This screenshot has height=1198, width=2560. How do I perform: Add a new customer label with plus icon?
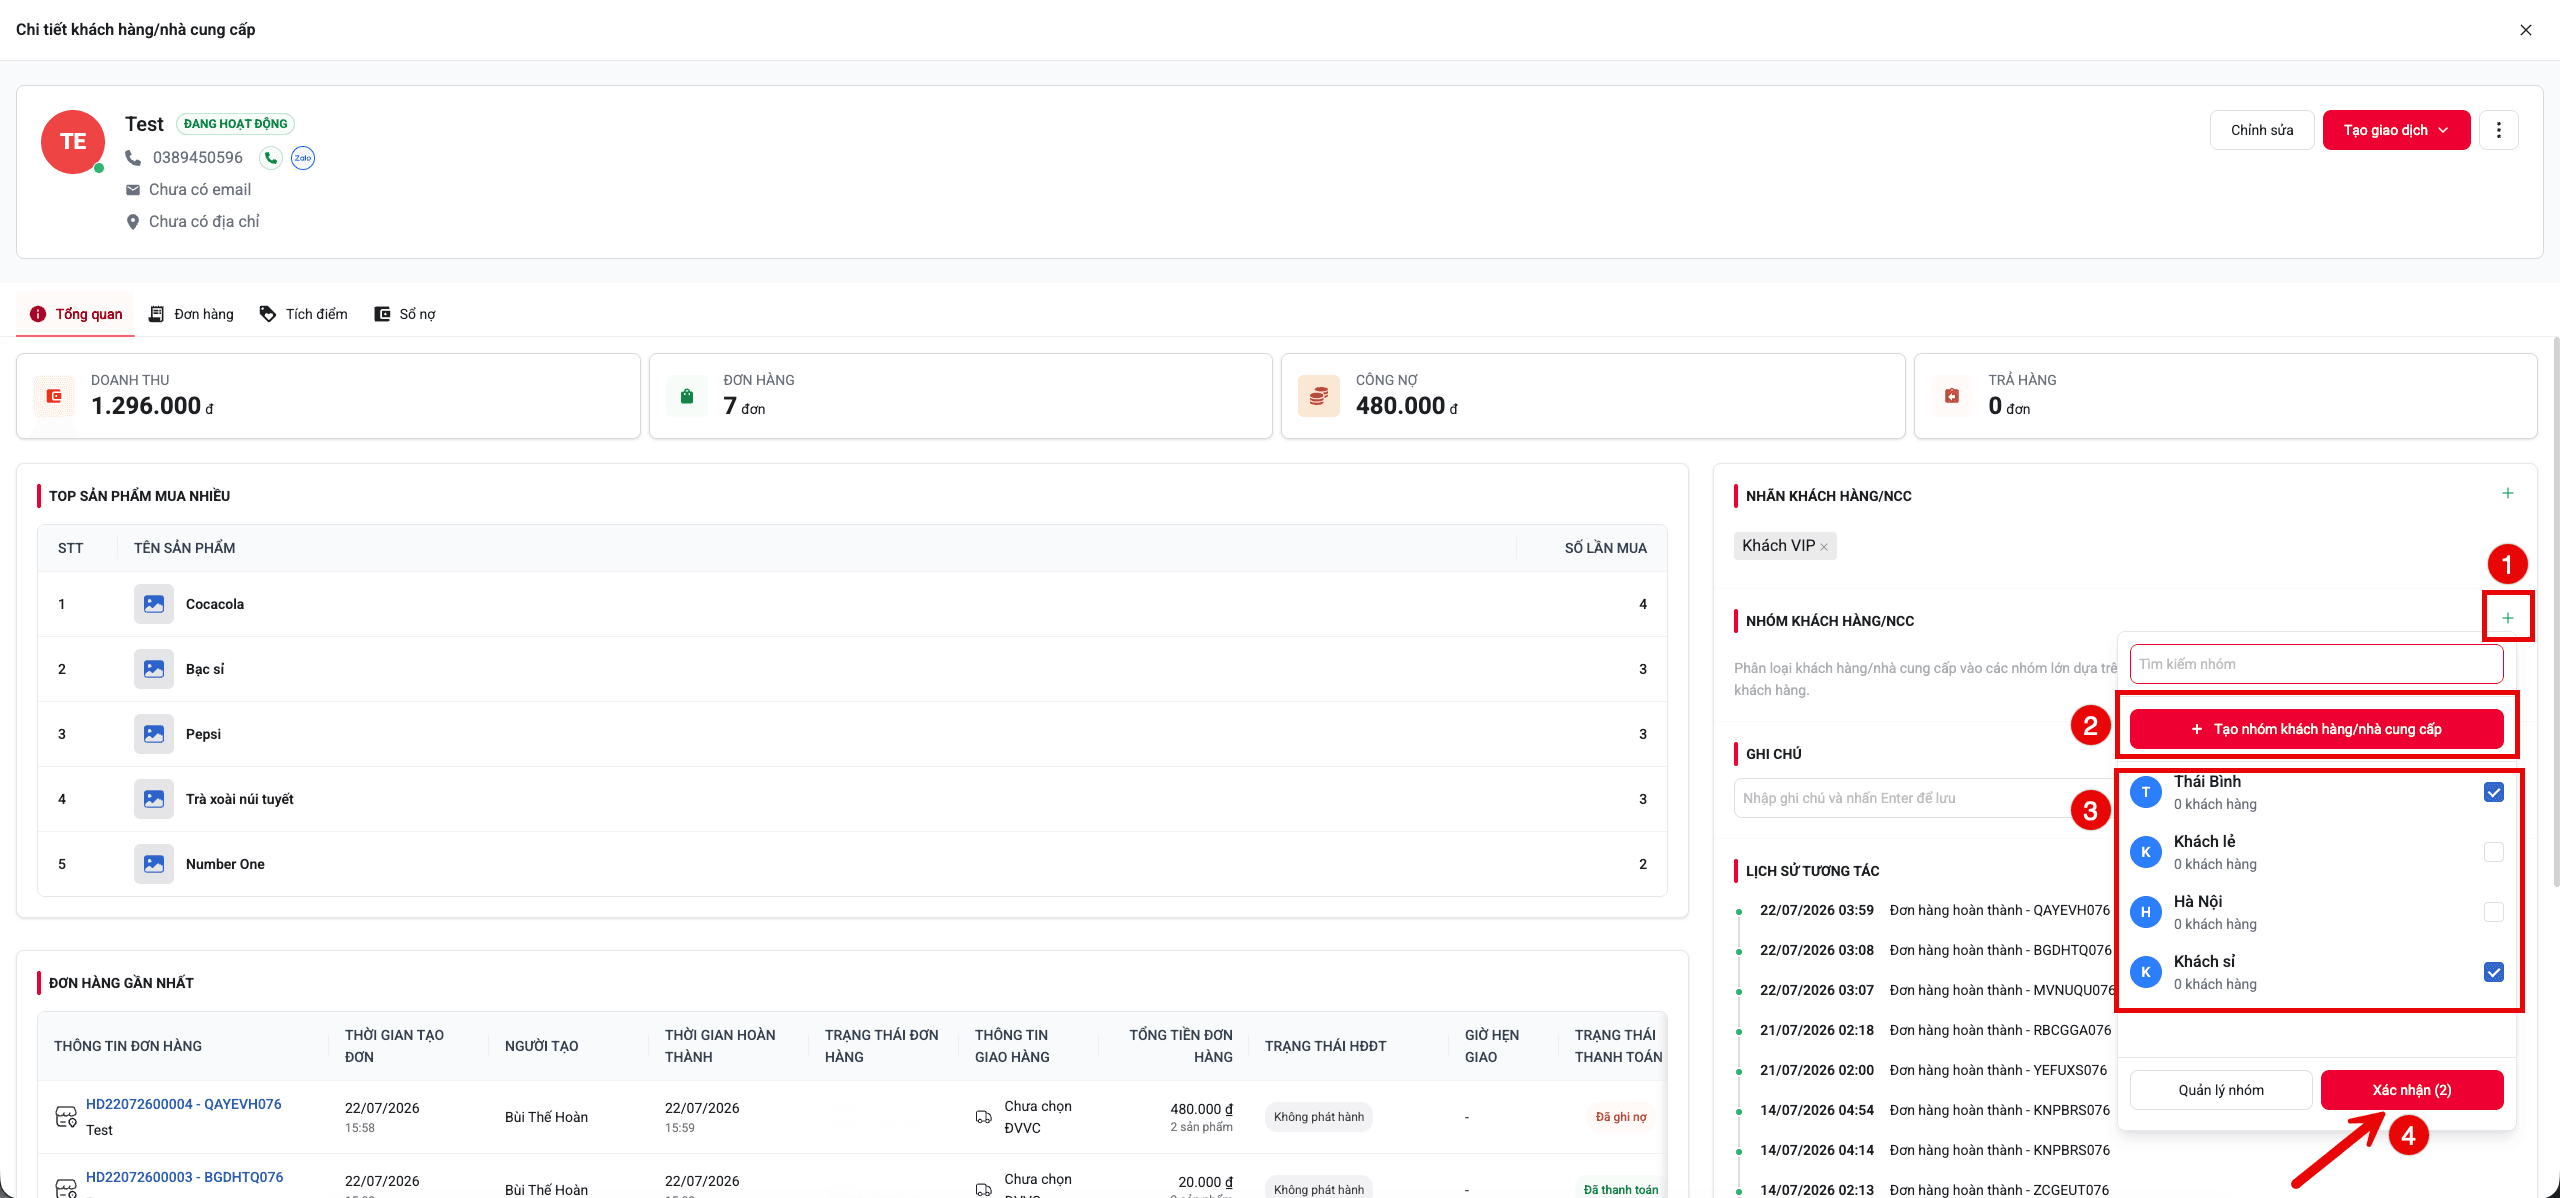[x=2507, y=493]
